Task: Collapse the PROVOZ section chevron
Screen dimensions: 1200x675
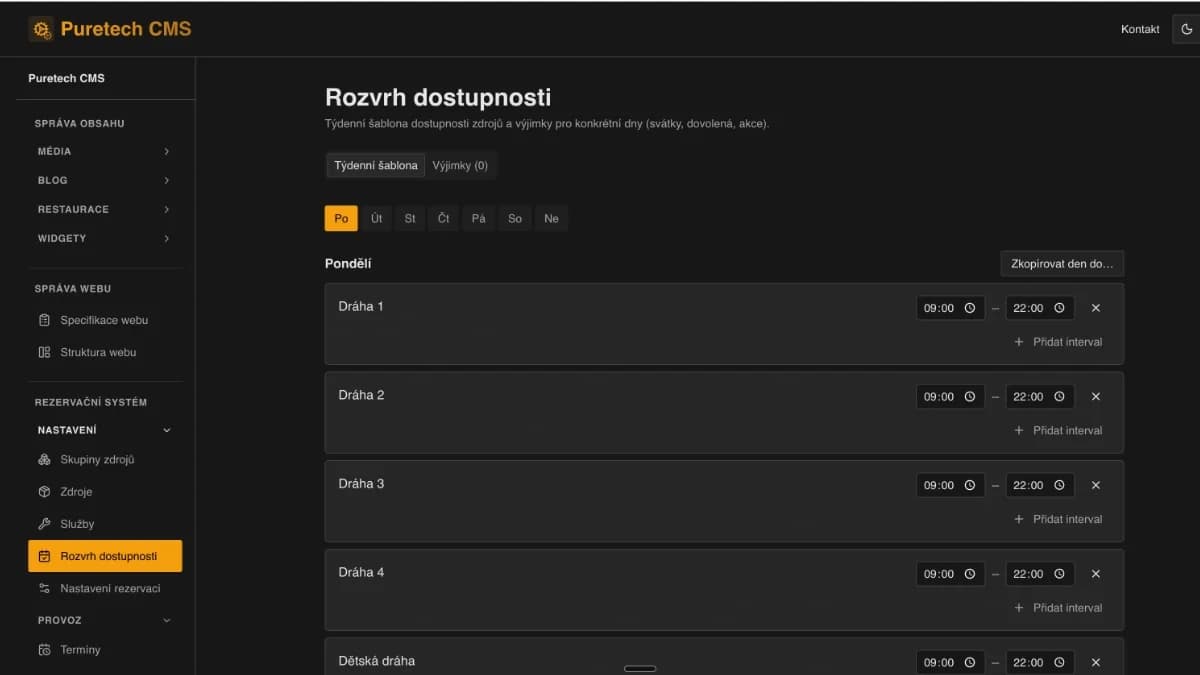Action: pyautogui.click(x=167, y=620)
